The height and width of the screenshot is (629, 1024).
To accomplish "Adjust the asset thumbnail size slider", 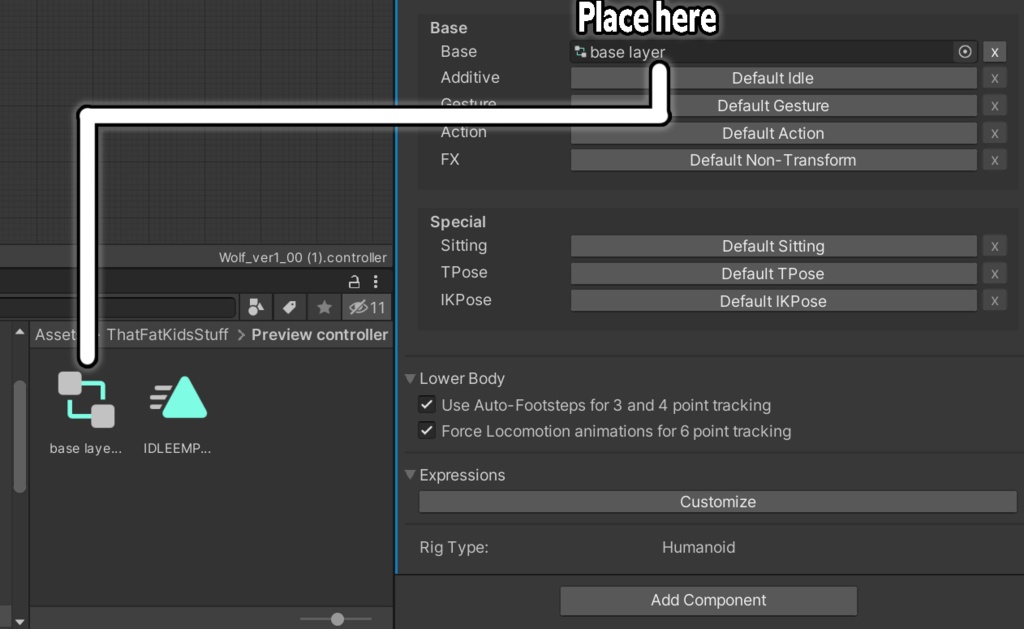I will tap(336, 619).
